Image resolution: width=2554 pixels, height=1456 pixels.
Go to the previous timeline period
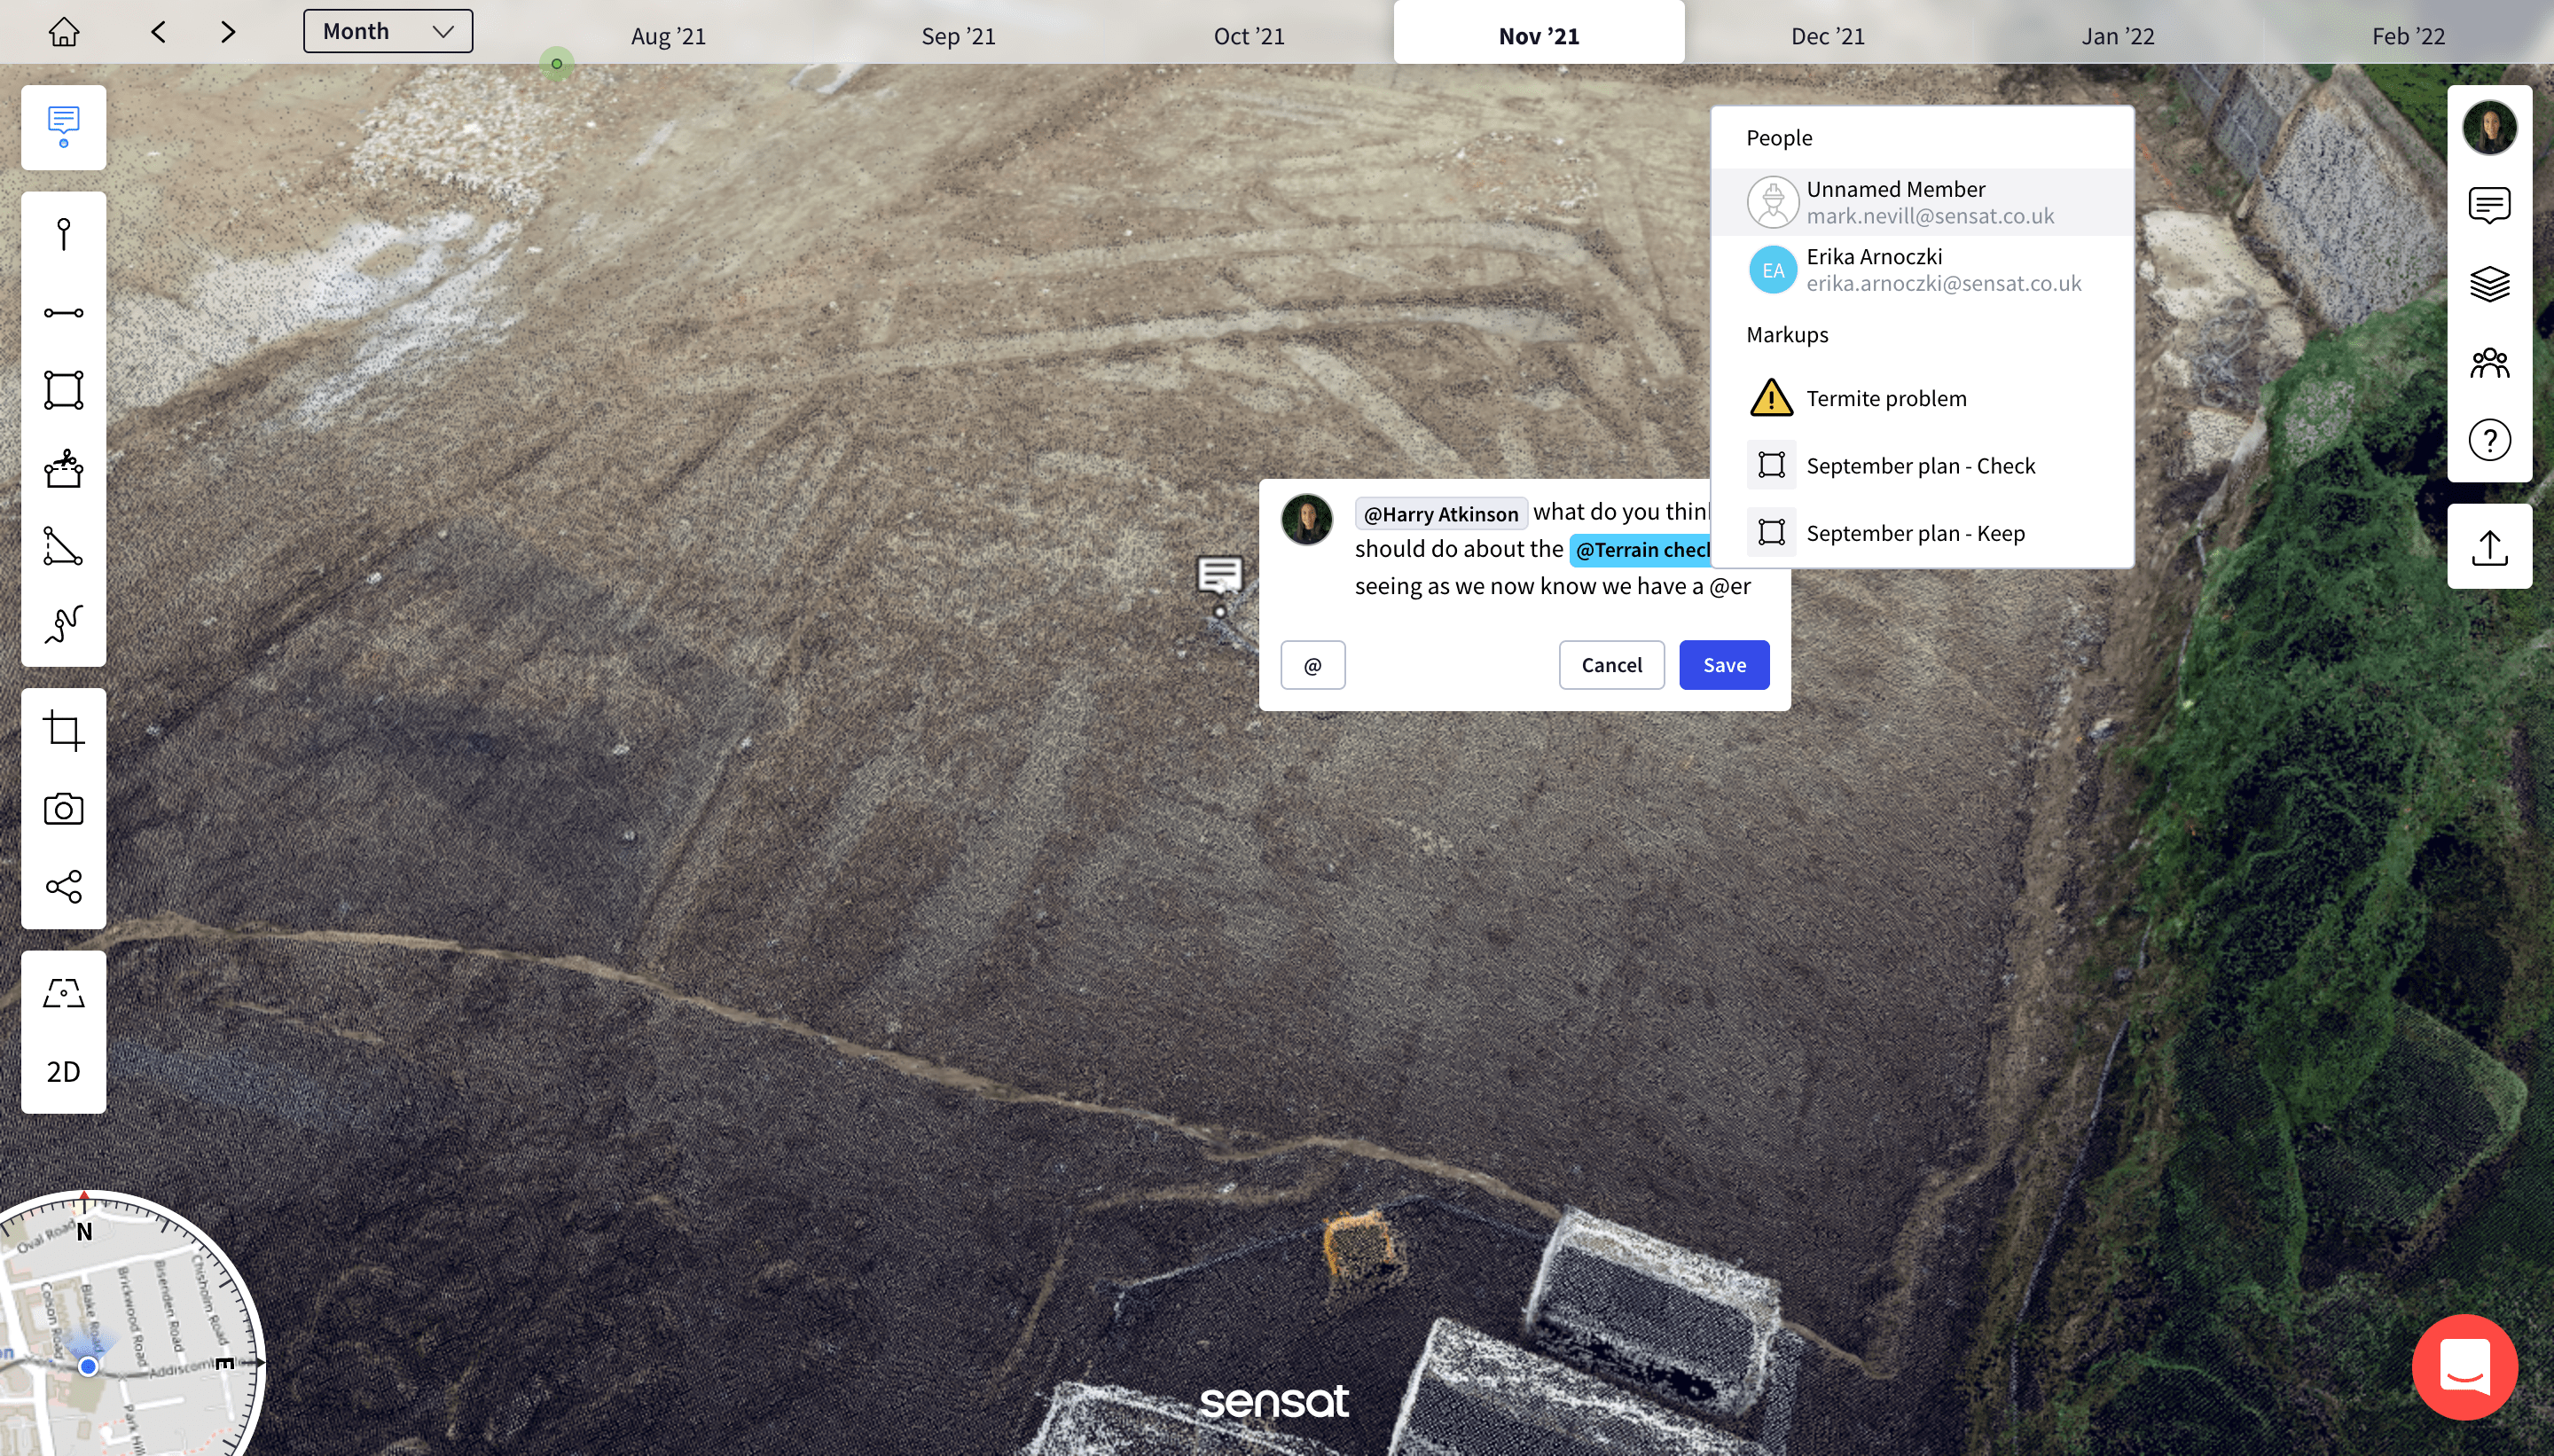pyautogui.click(x=158, y=32)
